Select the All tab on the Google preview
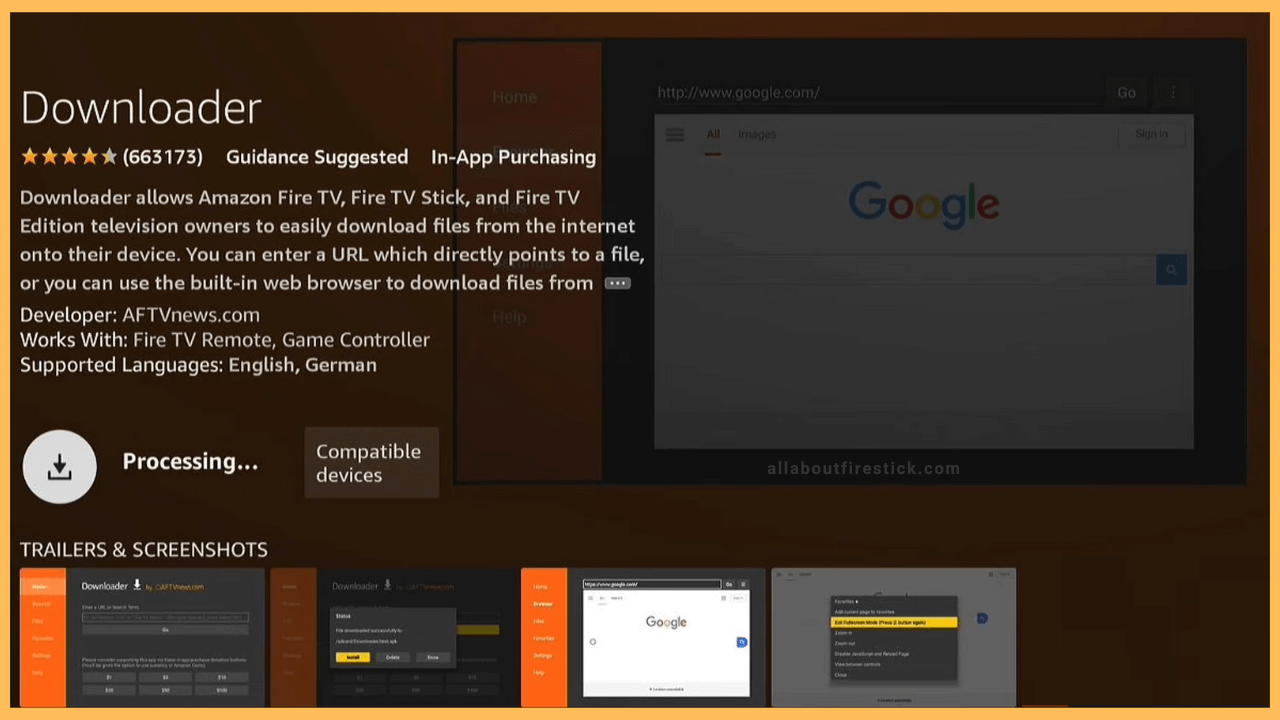Screen dimensions: 1280x720 713,134
